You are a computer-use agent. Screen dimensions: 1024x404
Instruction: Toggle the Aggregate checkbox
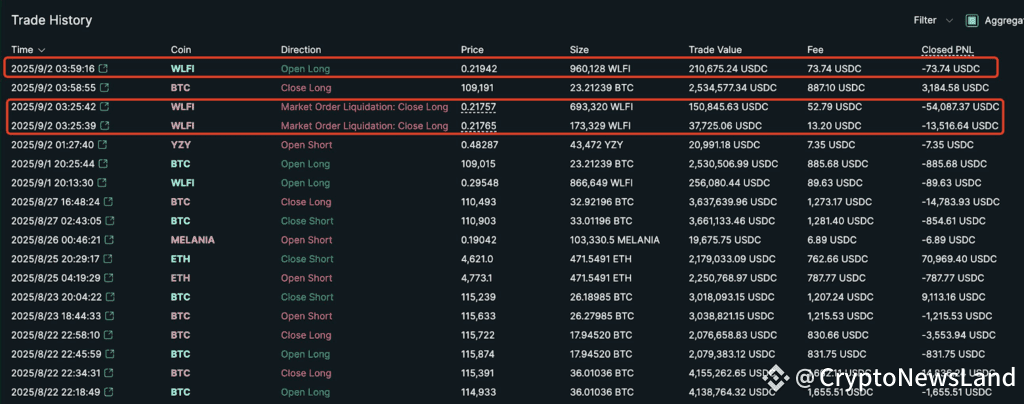pos(972,21)
